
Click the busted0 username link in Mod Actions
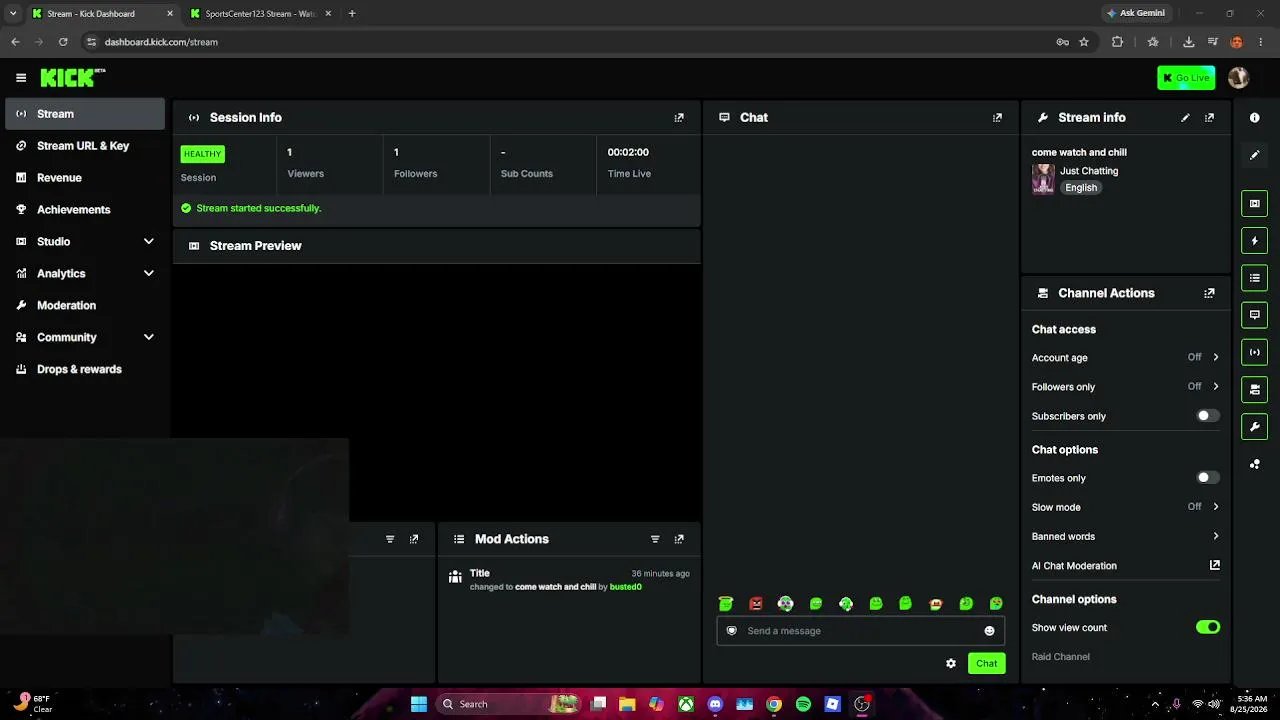pyautogui.click(x=625, y=587)
